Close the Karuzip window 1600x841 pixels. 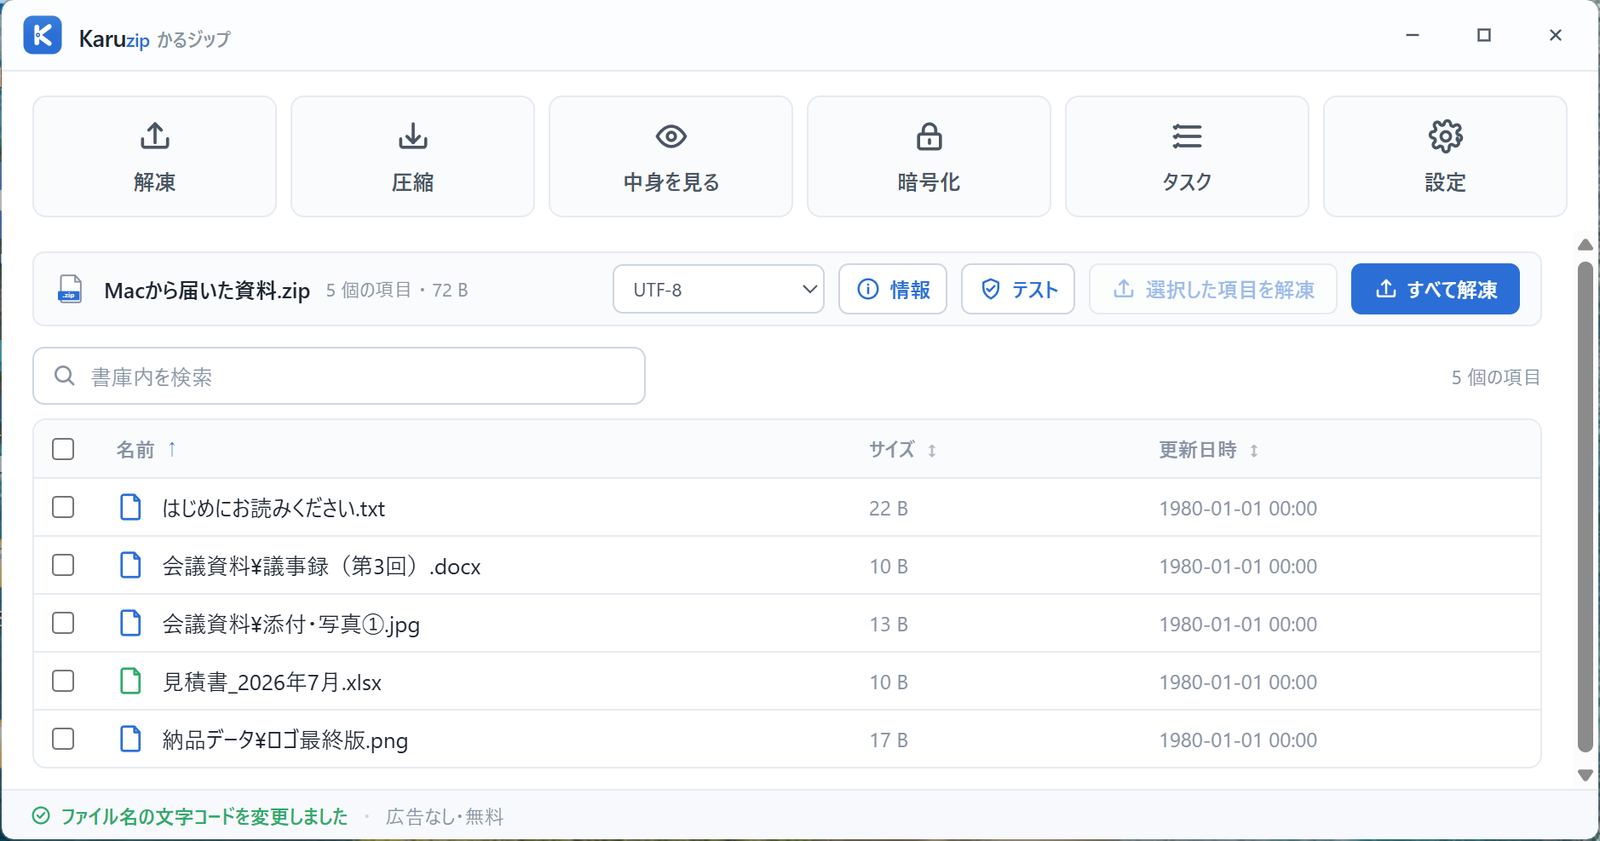1555,35
